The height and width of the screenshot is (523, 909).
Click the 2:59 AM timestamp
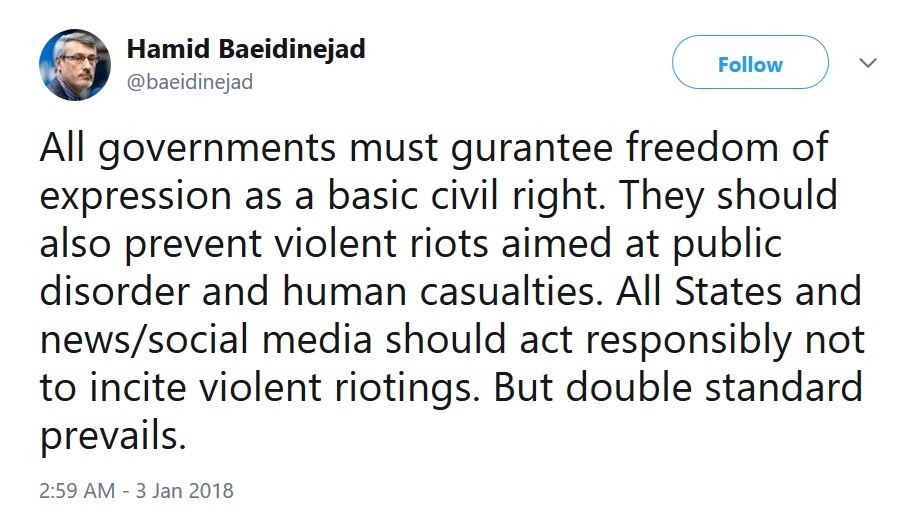(x=76, y=491)
